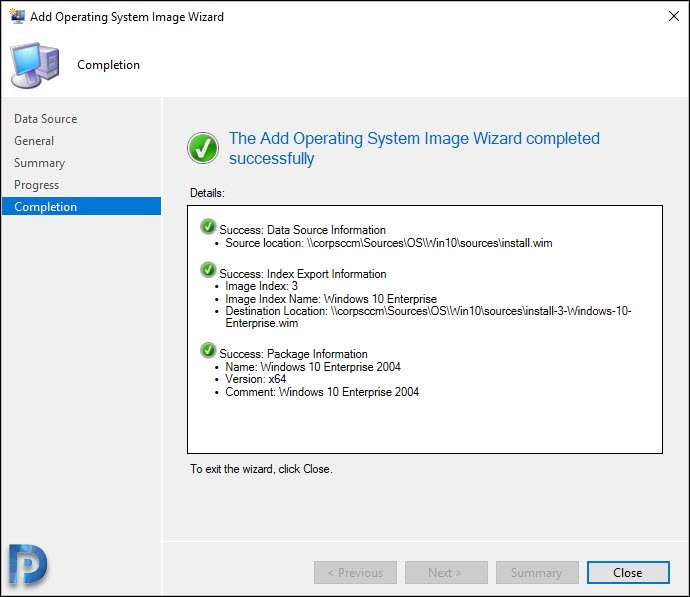Go to the Progress step in sidebar
The image size is (690, 597).
(x=37, y=185)
